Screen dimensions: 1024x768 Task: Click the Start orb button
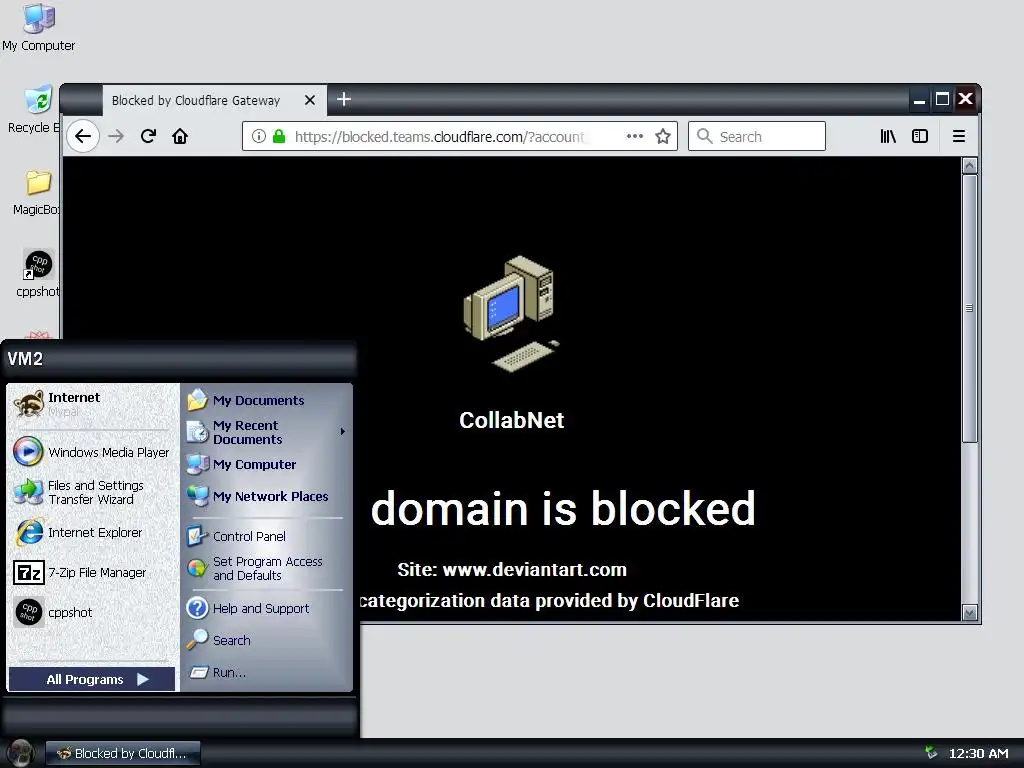[20, 752]
